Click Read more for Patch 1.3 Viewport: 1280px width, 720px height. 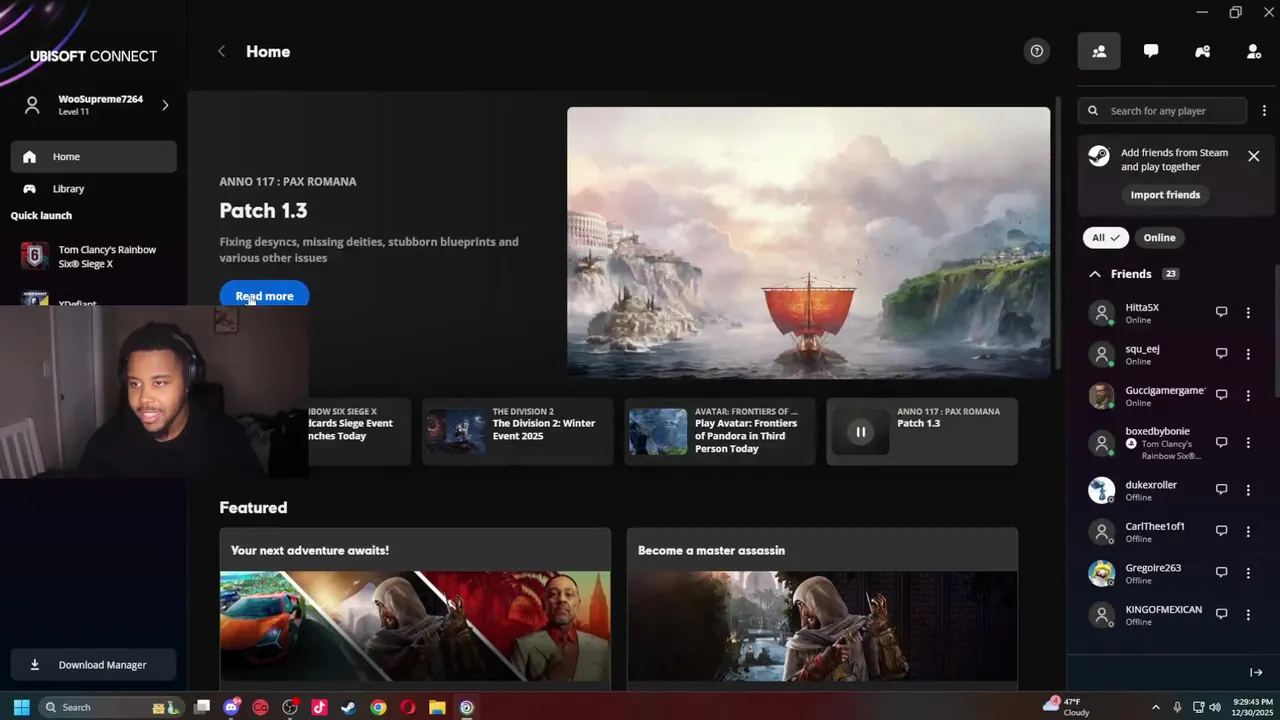click(x=264, y=296)
